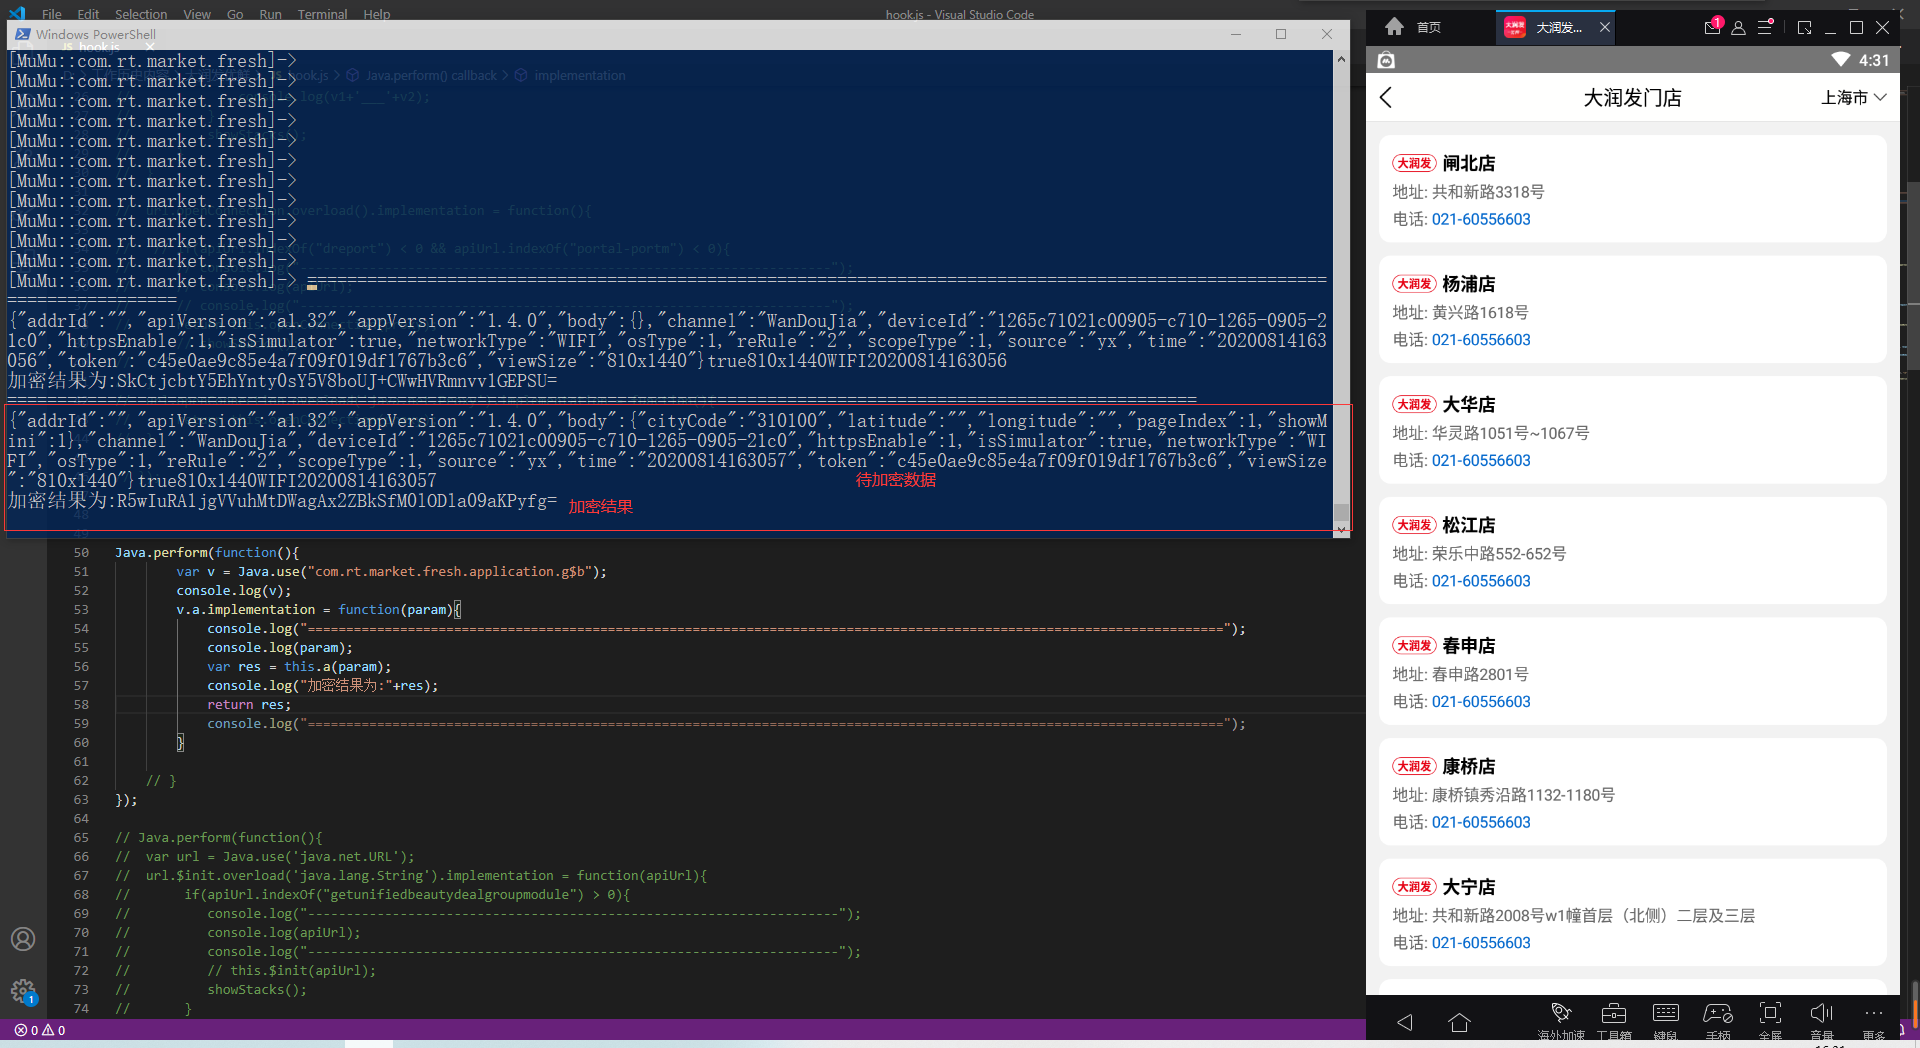The image size is (1920, 1048).
Task: Click address 共和新路3318号
Action: [x=1488, y=192]
